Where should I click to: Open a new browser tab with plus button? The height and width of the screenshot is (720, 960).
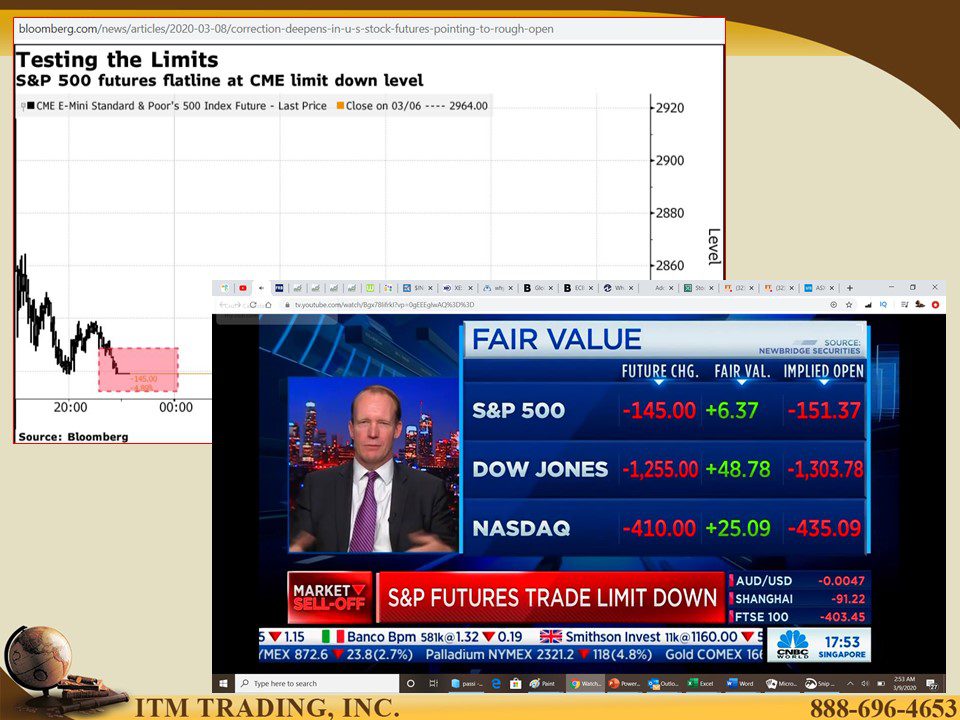click(849, 288)
